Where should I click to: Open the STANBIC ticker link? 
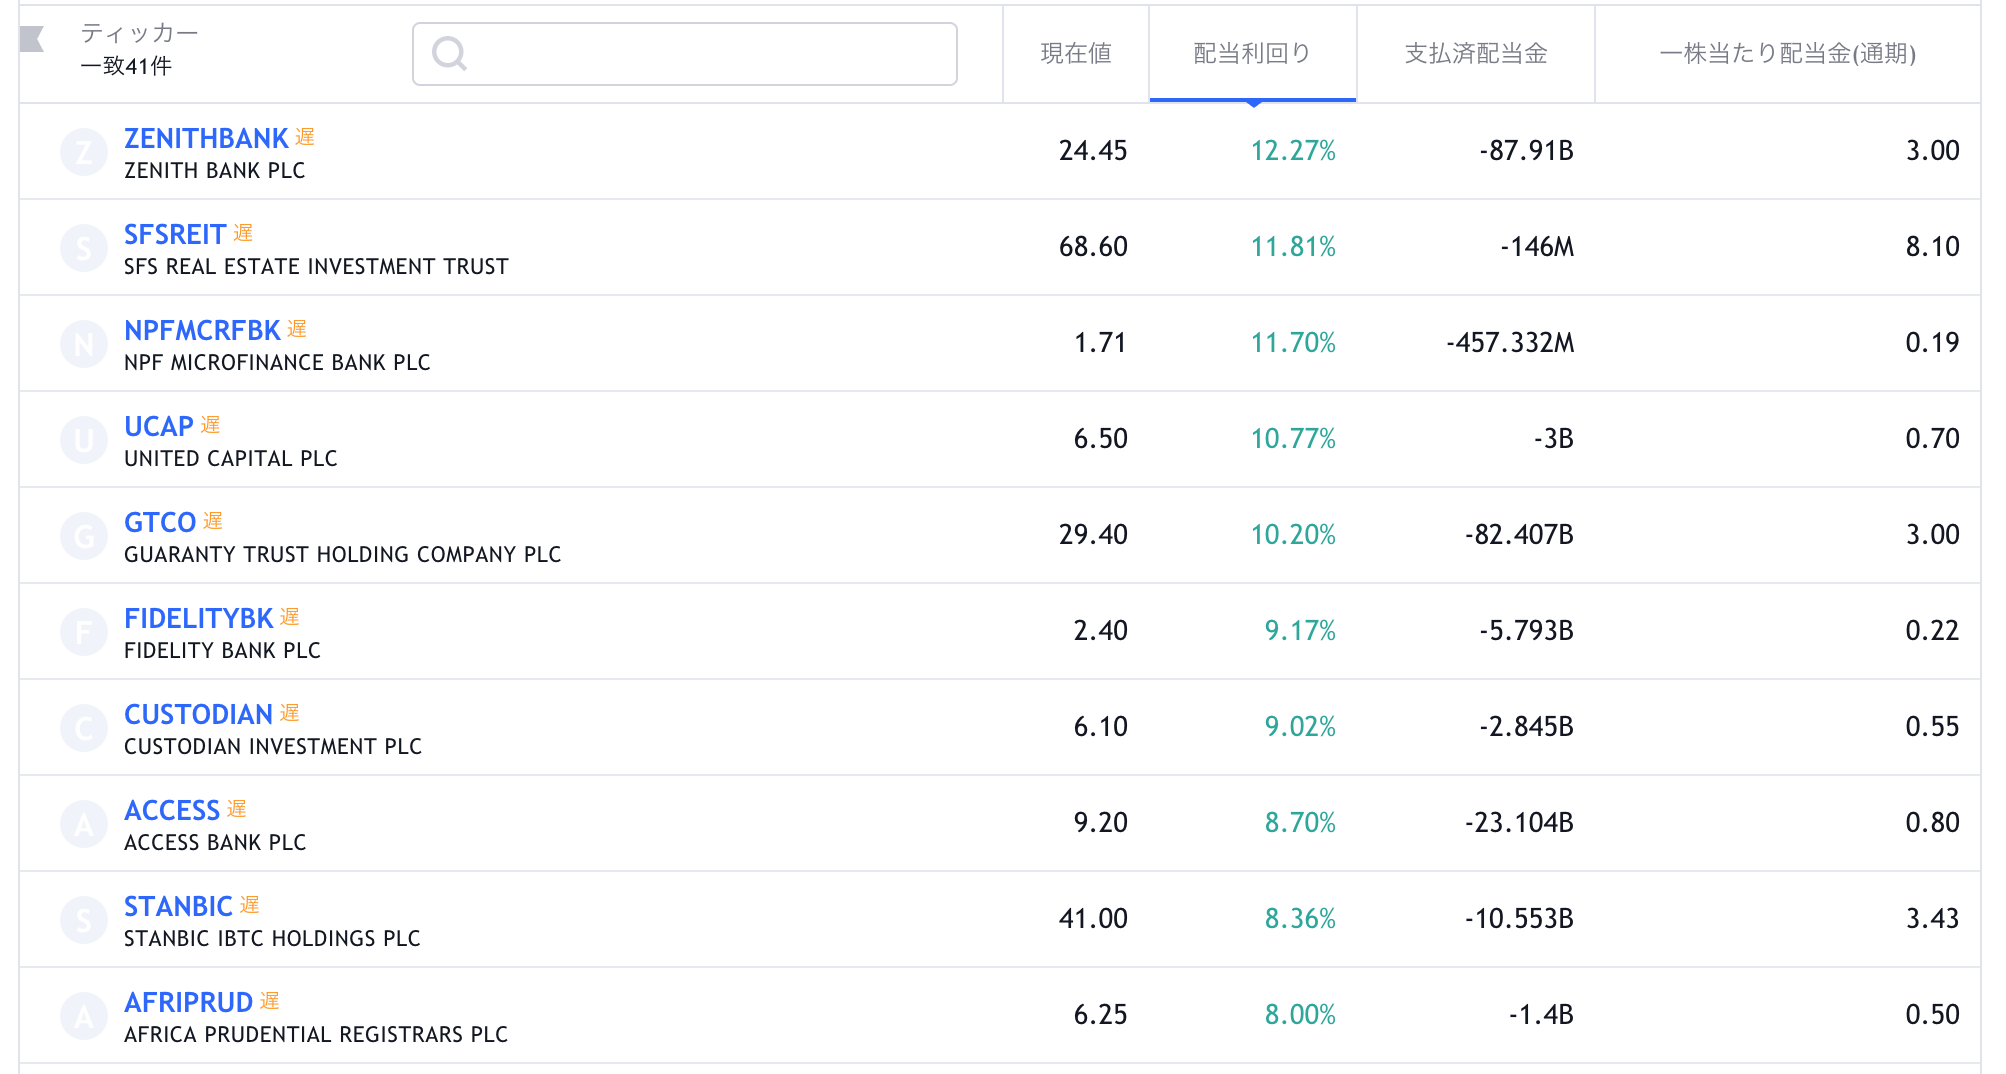[178, 906]
